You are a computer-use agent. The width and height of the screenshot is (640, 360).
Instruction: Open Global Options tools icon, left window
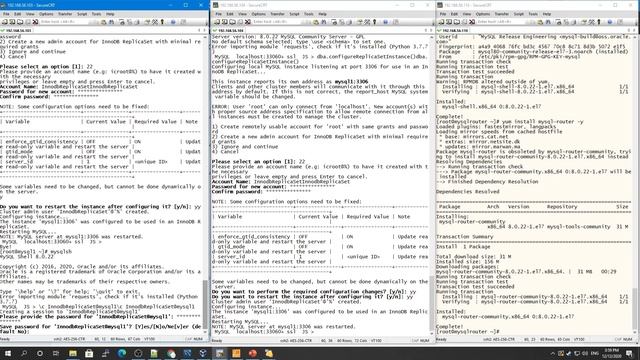(x=155, y=22)
